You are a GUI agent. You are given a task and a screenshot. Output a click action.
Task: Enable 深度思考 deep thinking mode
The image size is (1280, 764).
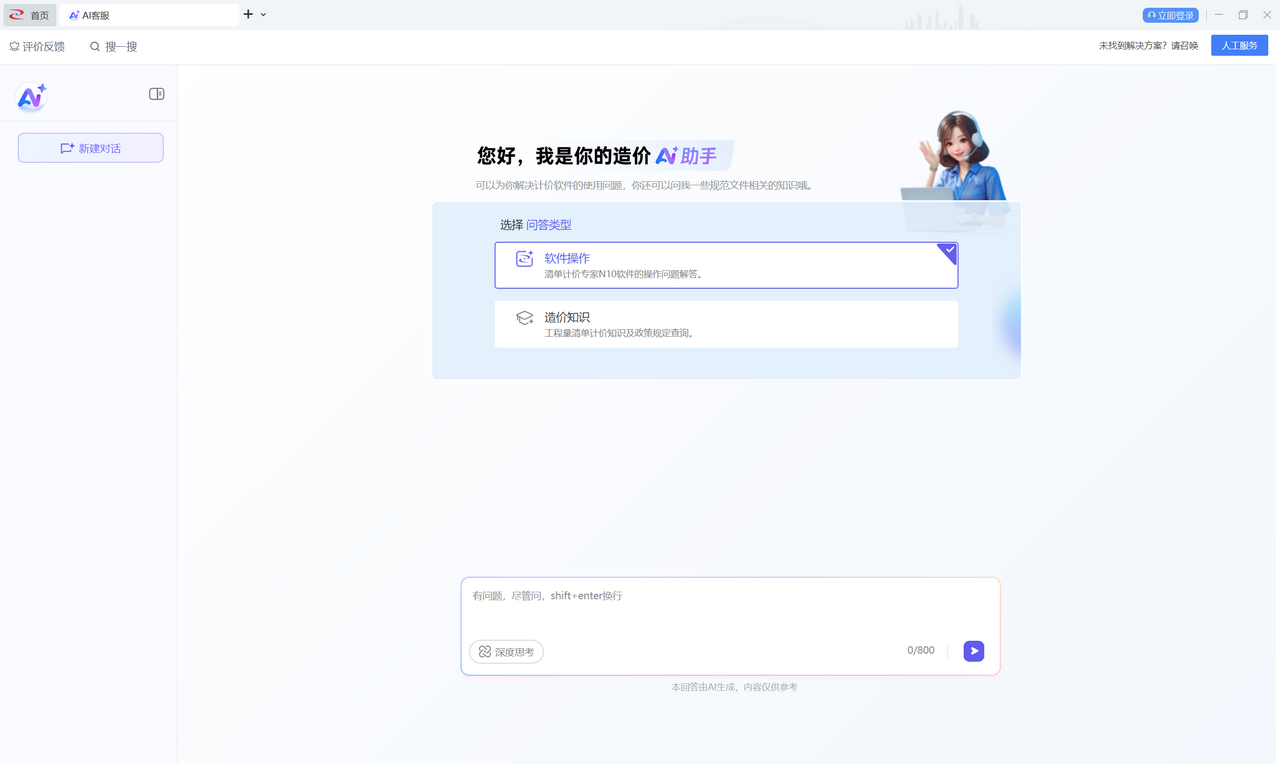[x=506, y=651]
